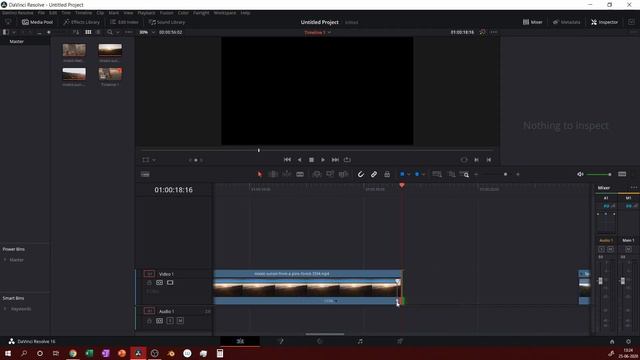Click the media pool search magnifier
Screen dimensions: 640x360
coord(109,32)
